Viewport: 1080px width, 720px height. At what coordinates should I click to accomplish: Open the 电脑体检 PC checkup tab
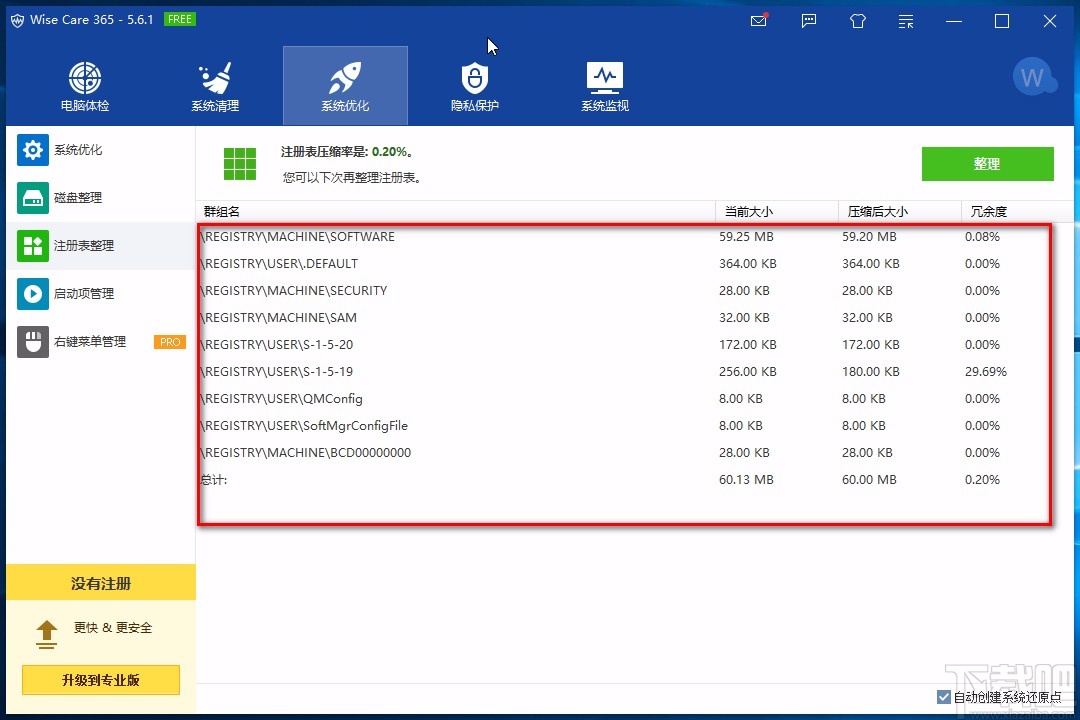85,86
